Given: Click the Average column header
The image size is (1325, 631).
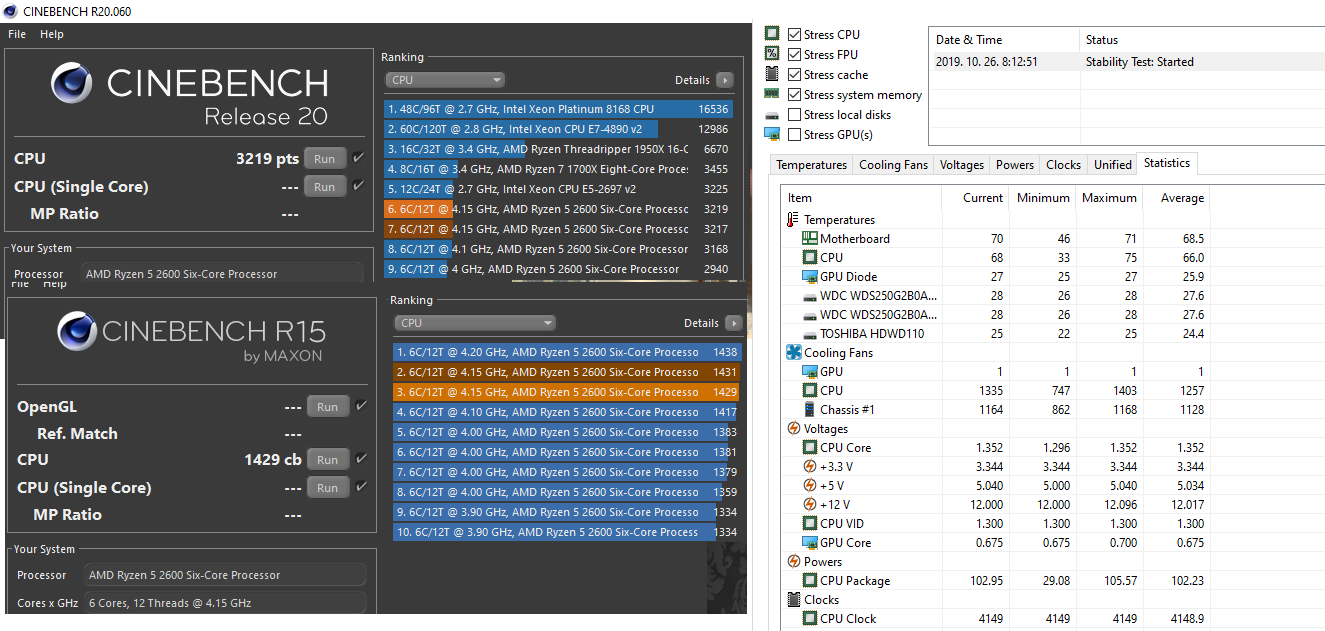Looking at the screenshot, I should pyautogui.click(x=1176, y=198).
